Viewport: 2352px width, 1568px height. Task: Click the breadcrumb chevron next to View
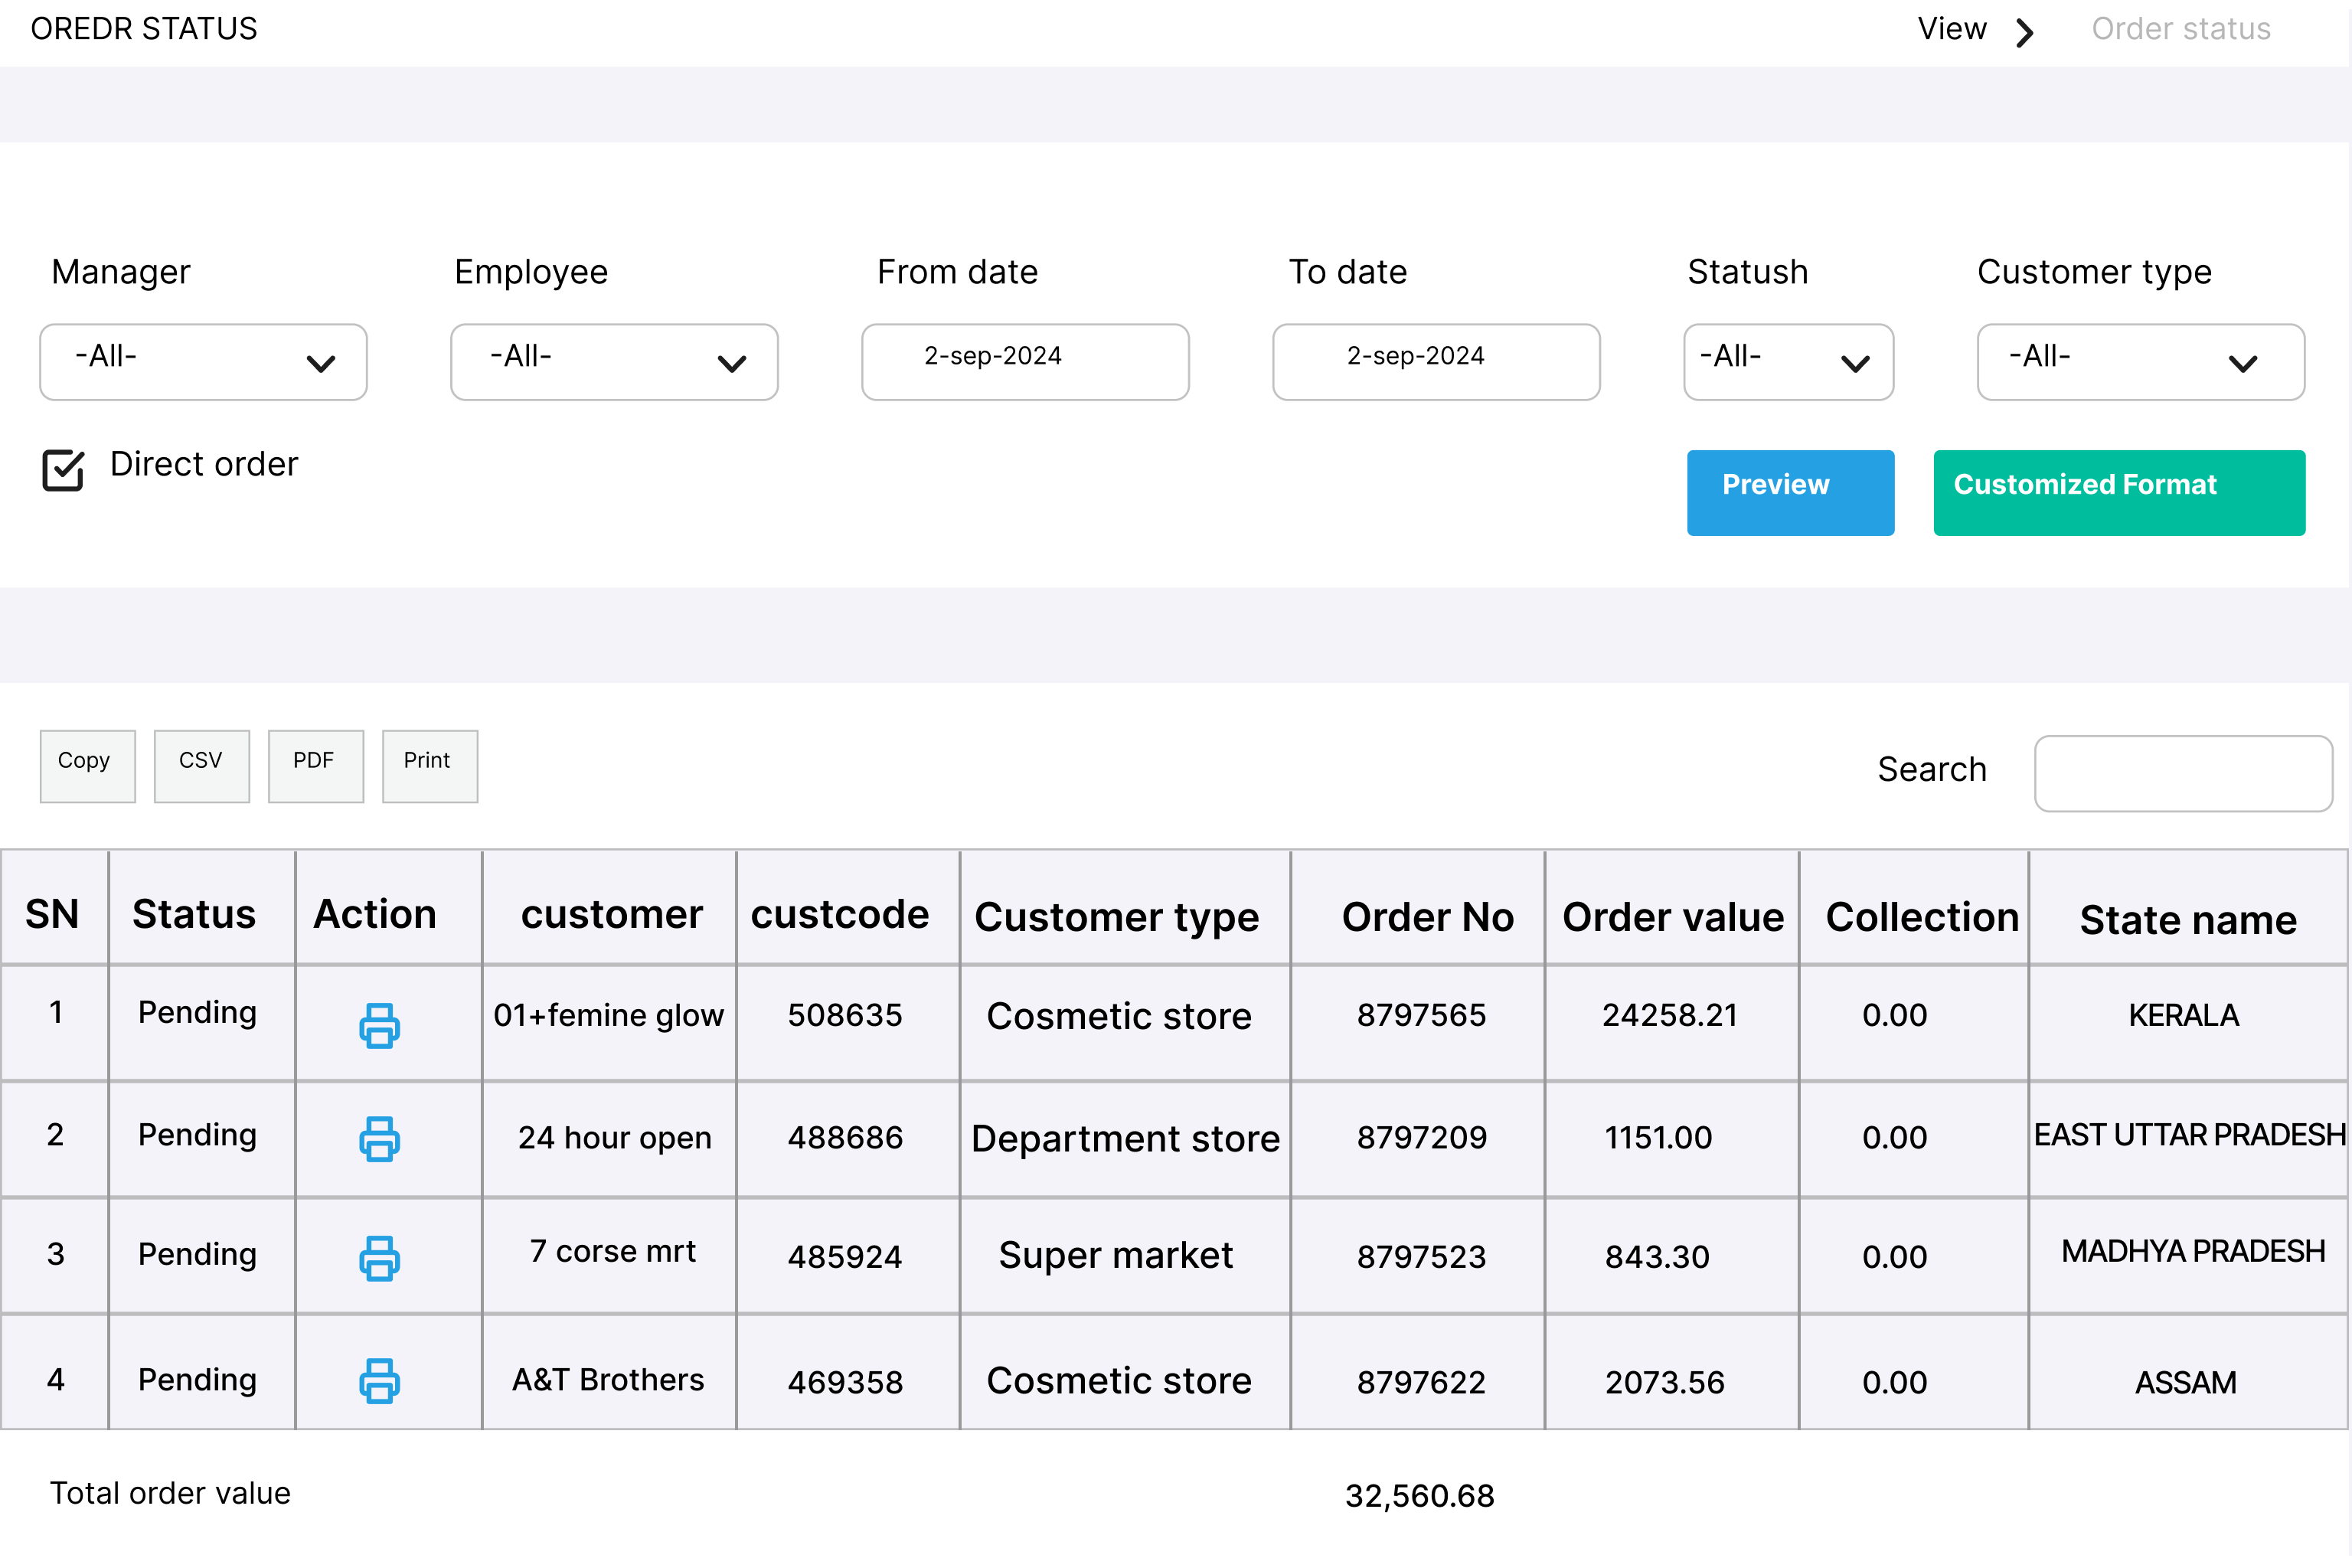2024,32
